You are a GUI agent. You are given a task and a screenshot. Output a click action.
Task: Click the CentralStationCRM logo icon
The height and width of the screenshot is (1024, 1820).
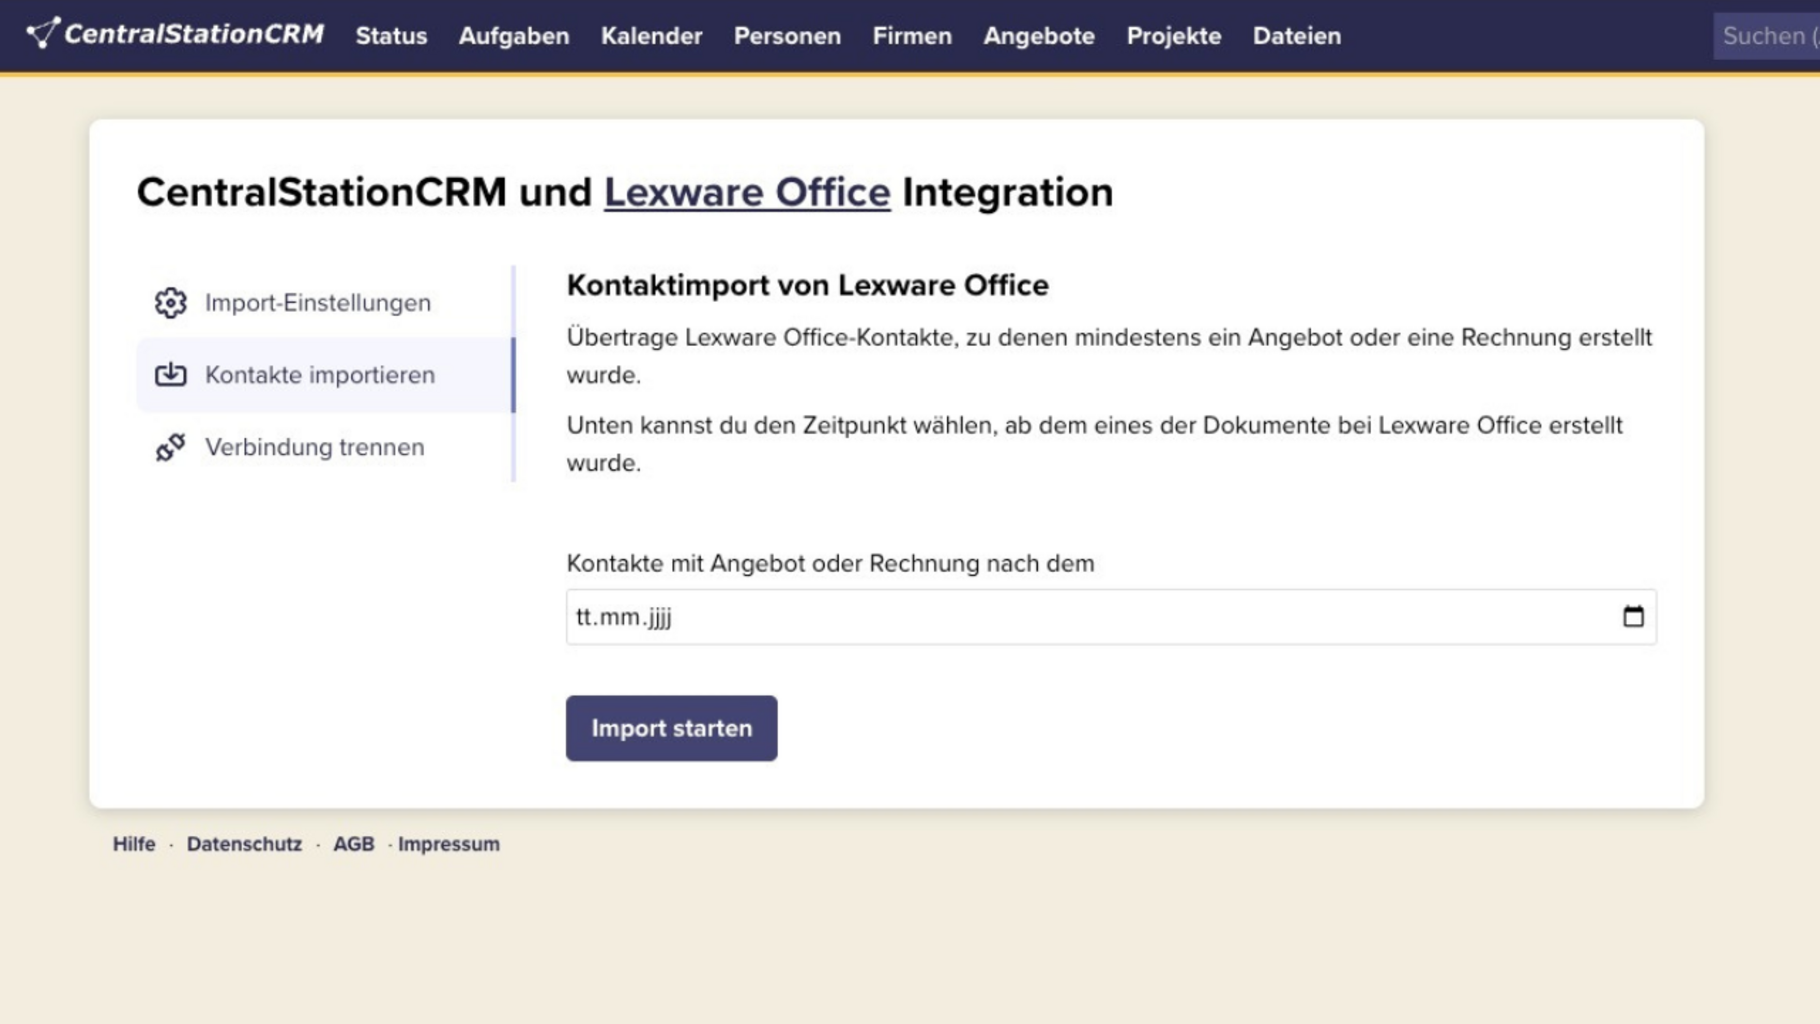pos(42,33)
